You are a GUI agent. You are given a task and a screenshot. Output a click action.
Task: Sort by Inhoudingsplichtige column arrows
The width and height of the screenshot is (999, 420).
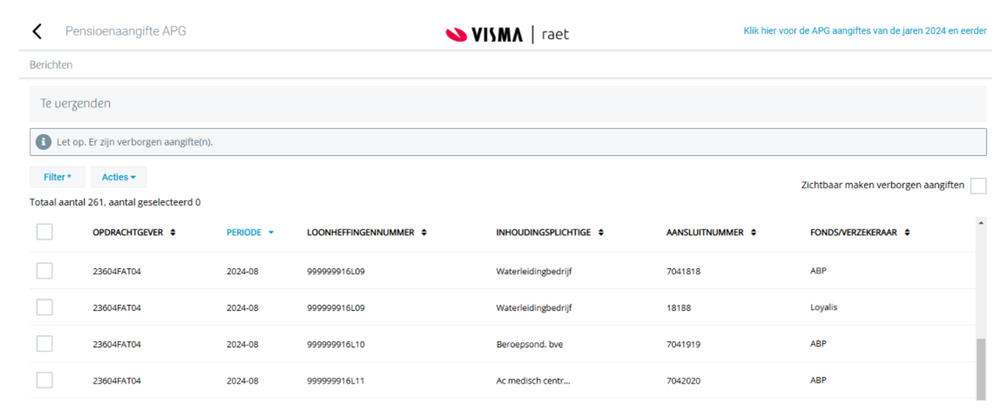(601, 233)
